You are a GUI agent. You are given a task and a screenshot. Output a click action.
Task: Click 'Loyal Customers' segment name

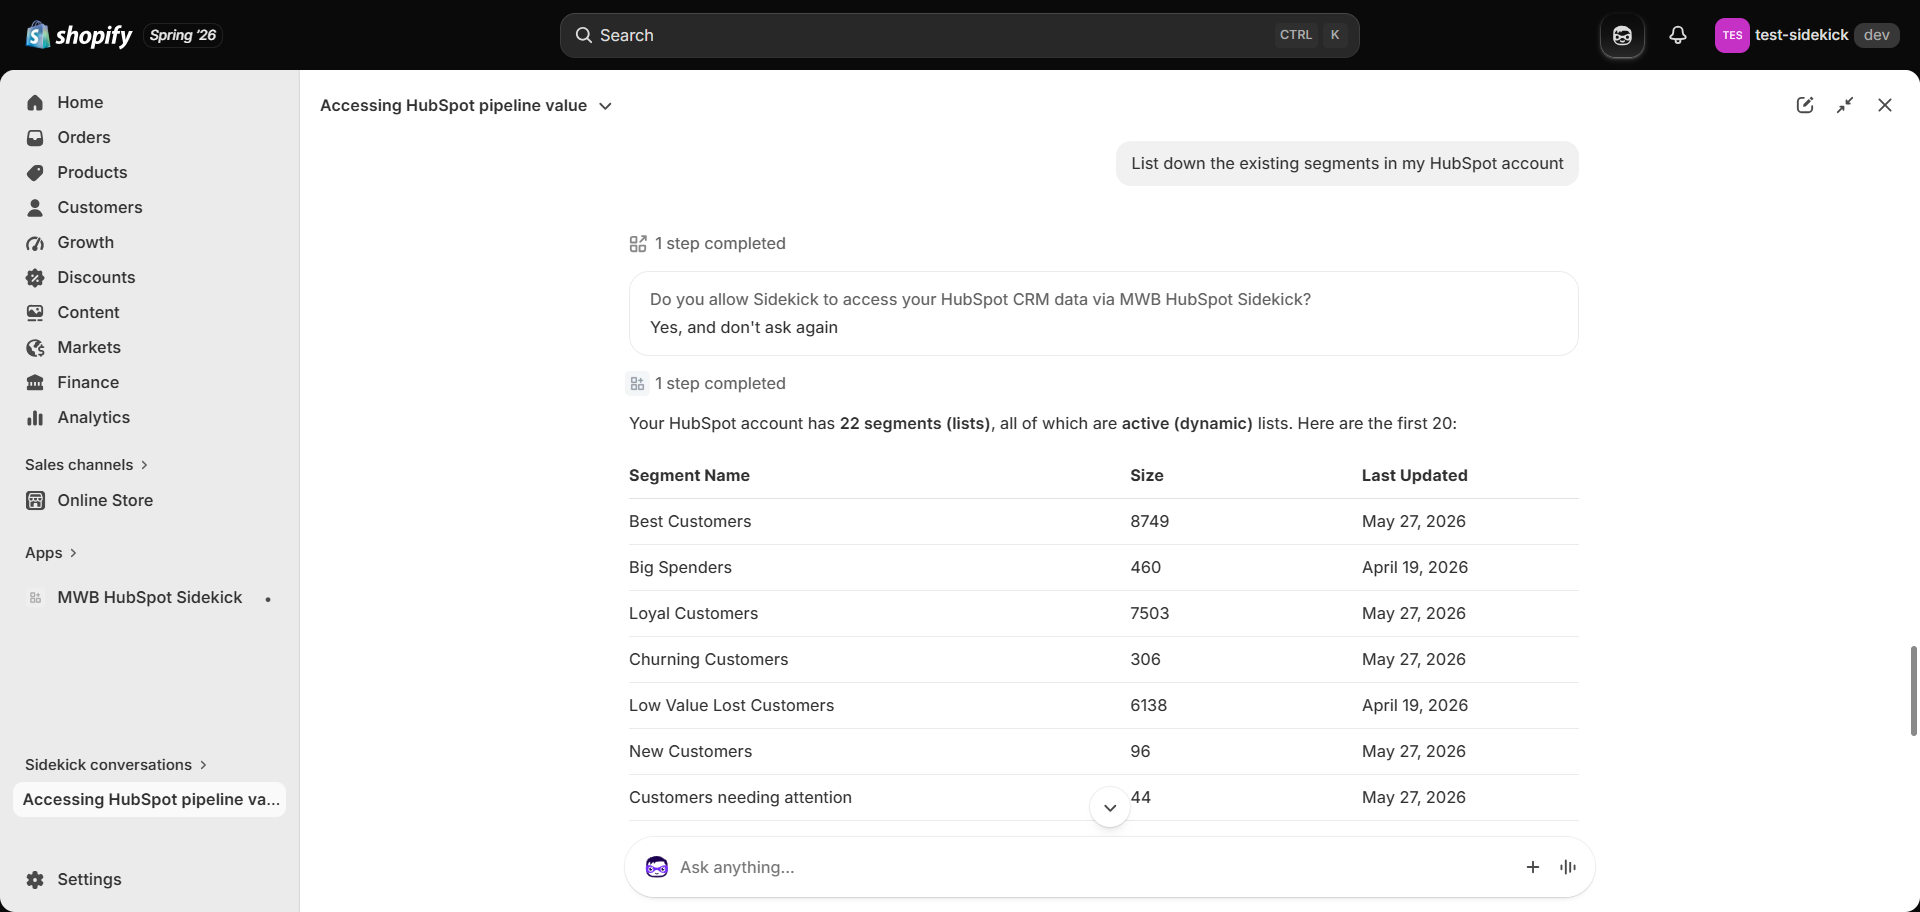click(693, 613)
